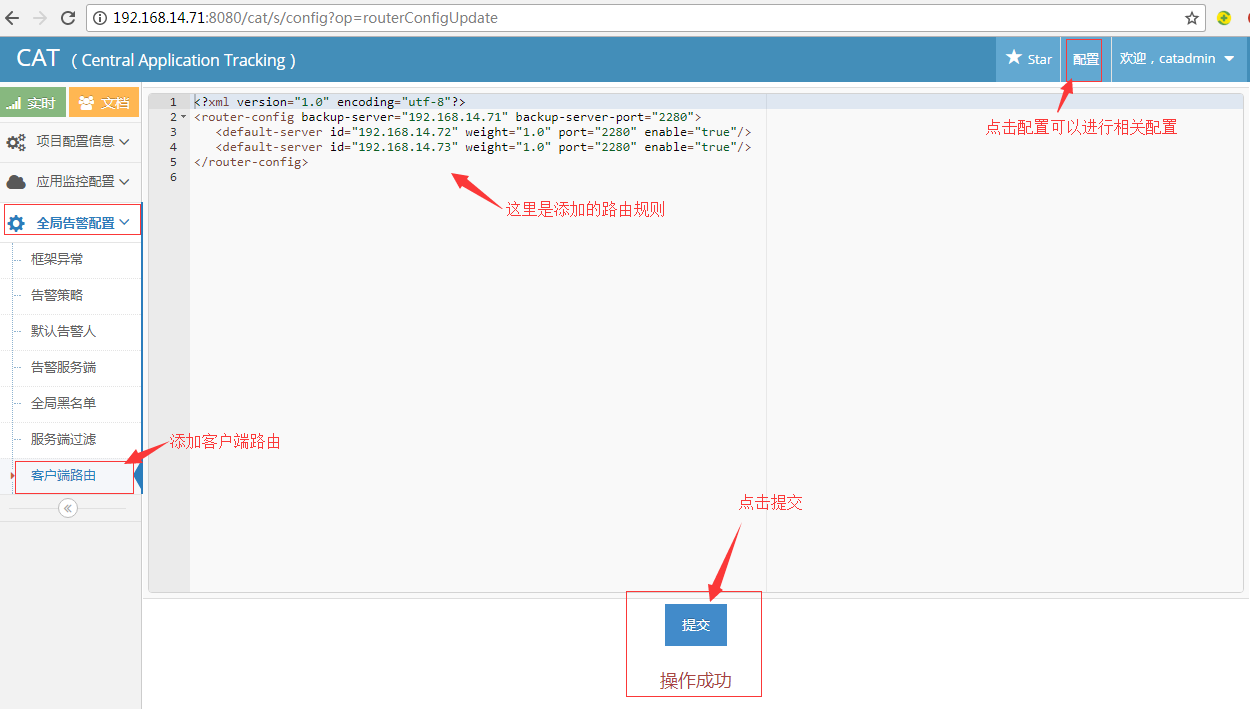Open 告警策略 in the sidebar
Viewport: 1250px width, 709px height.
[57, 296]
